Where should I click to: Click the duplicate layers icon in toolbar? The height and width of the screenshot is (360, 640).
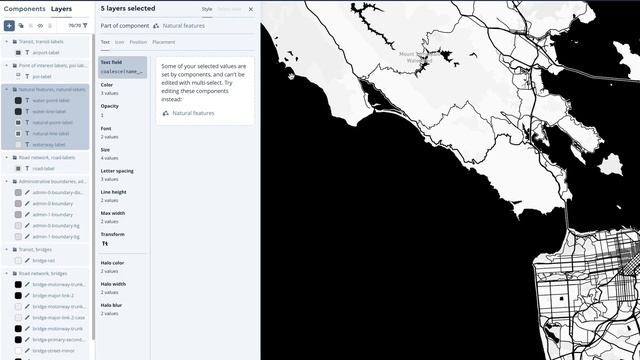coord(21,26)
